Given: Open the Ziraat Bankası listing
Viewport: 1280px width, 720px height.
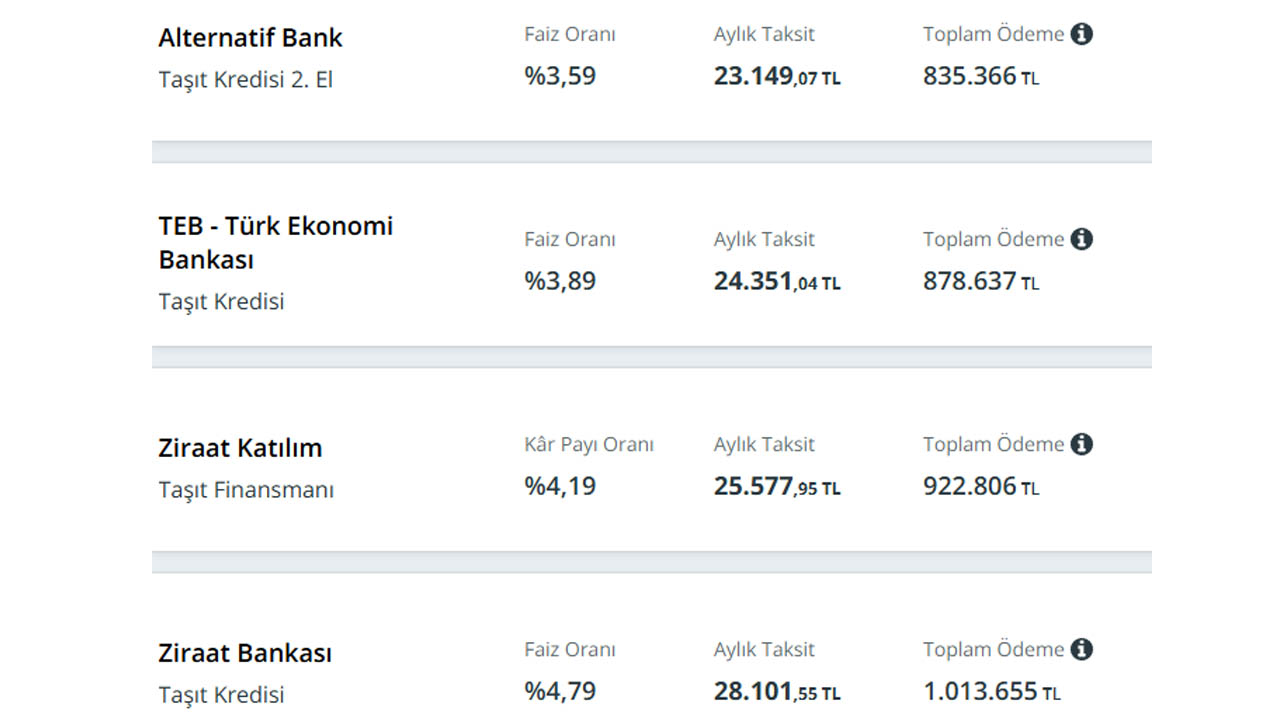Looking at the screenshot, I should pos(245,653).
